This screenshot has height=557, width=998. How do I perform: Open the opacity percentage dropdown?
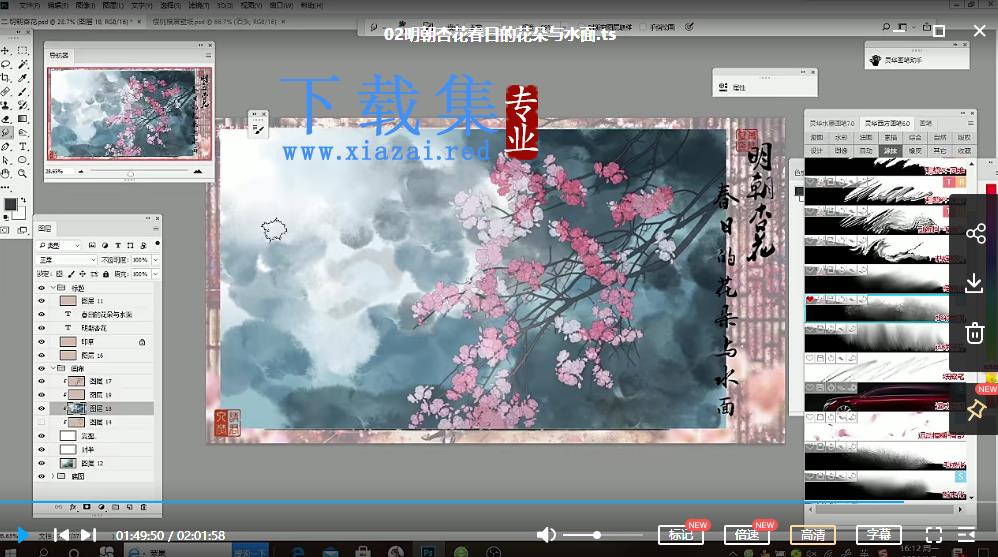155,260
